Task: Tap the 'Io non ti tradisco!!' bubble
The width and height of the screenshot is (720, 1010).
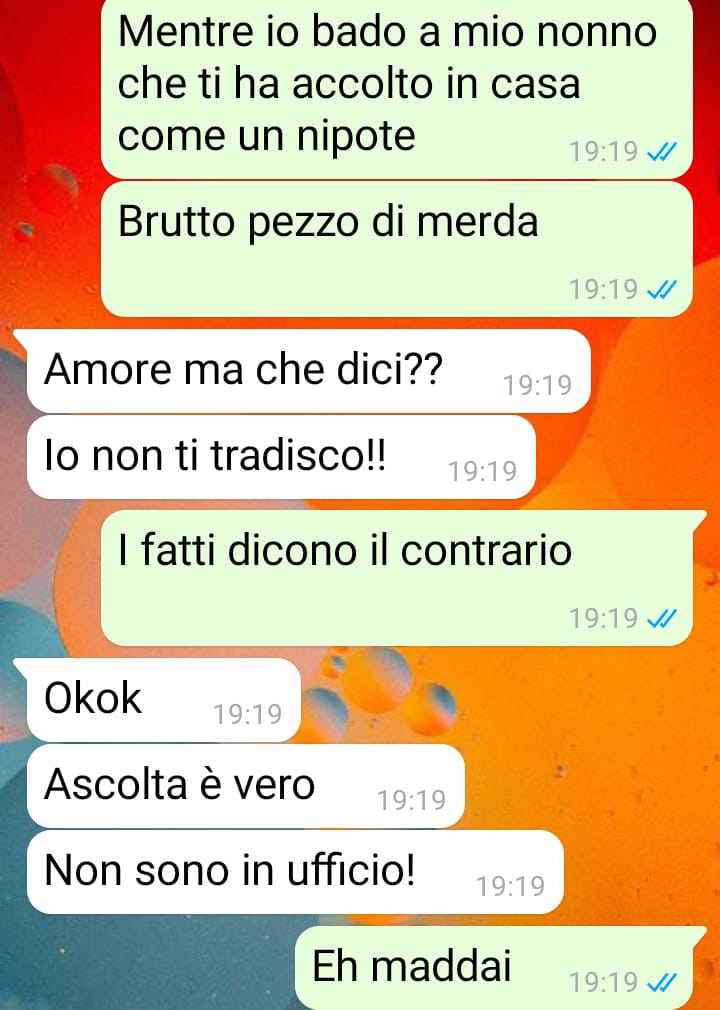Action: 281,457
